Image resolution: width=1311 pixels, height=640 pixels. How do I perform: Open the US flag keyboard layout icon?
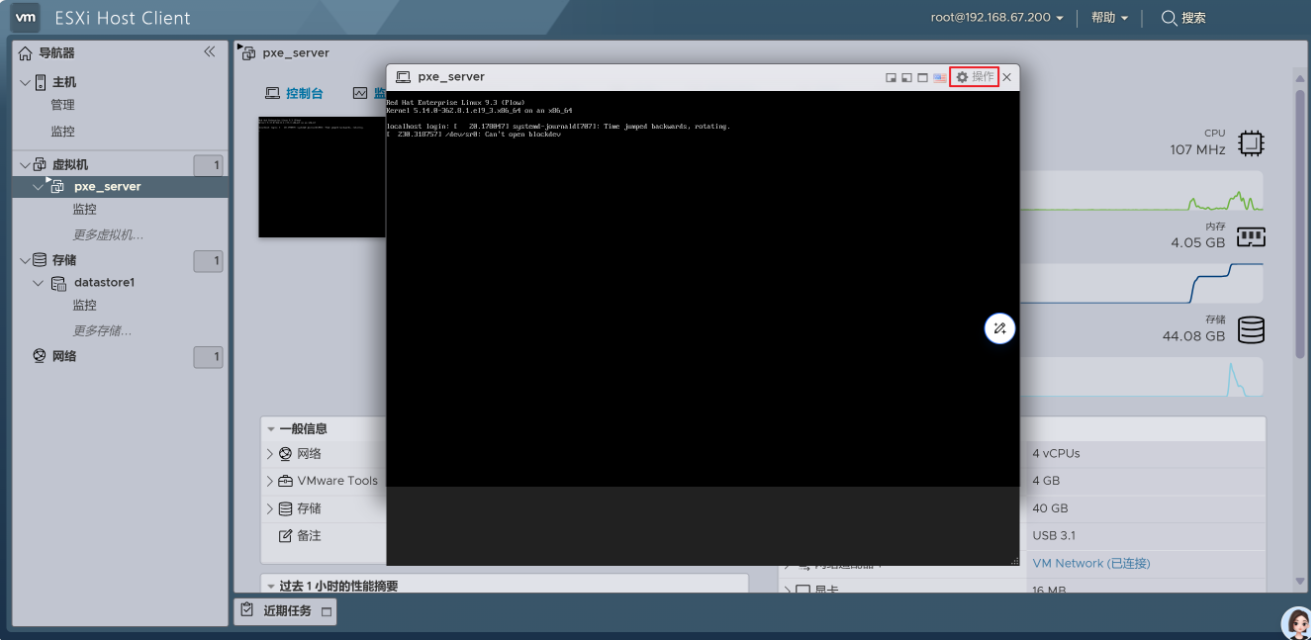(939, 77)
